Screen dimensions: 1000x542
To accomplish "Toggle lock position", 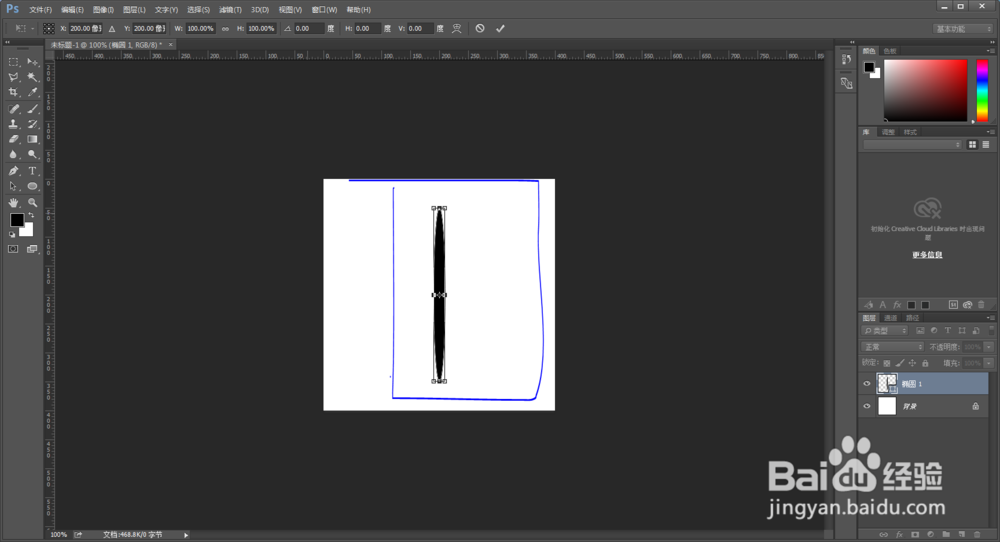I will pyautogui.click(x=912, y=363).
